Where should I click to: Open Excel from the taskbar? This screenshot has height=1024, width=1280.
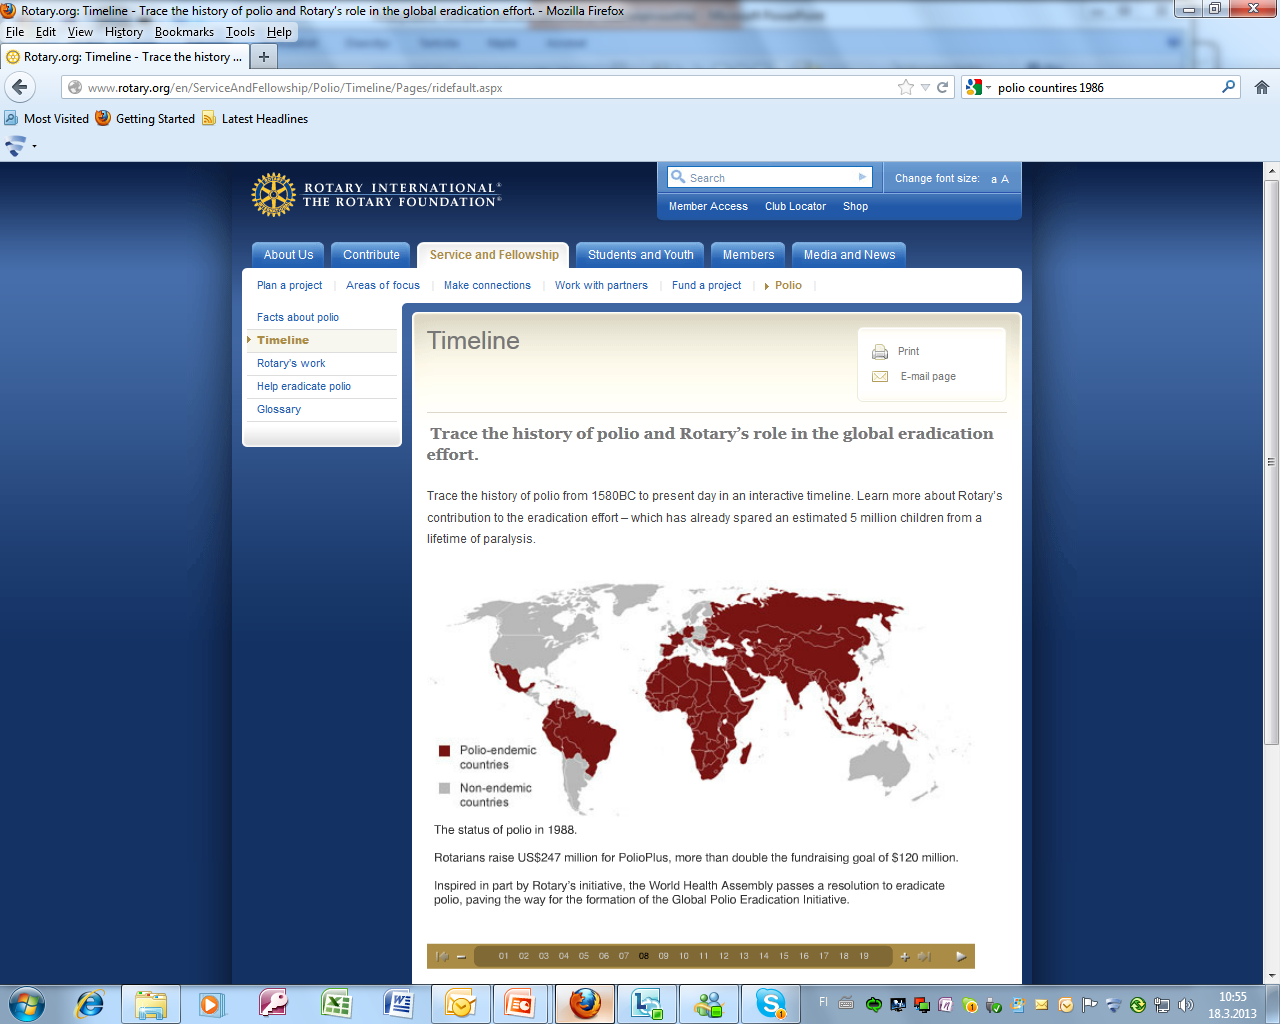[x=336, y=1003]
